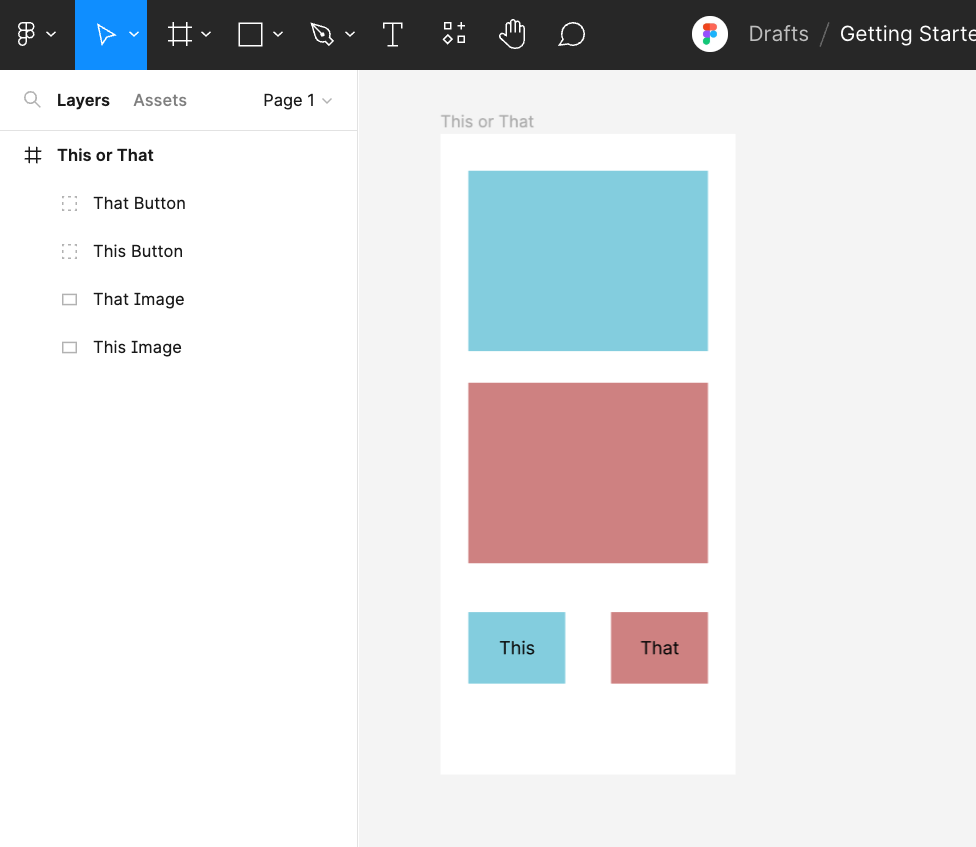Open the Resources components tool

[x=454, y=35]
